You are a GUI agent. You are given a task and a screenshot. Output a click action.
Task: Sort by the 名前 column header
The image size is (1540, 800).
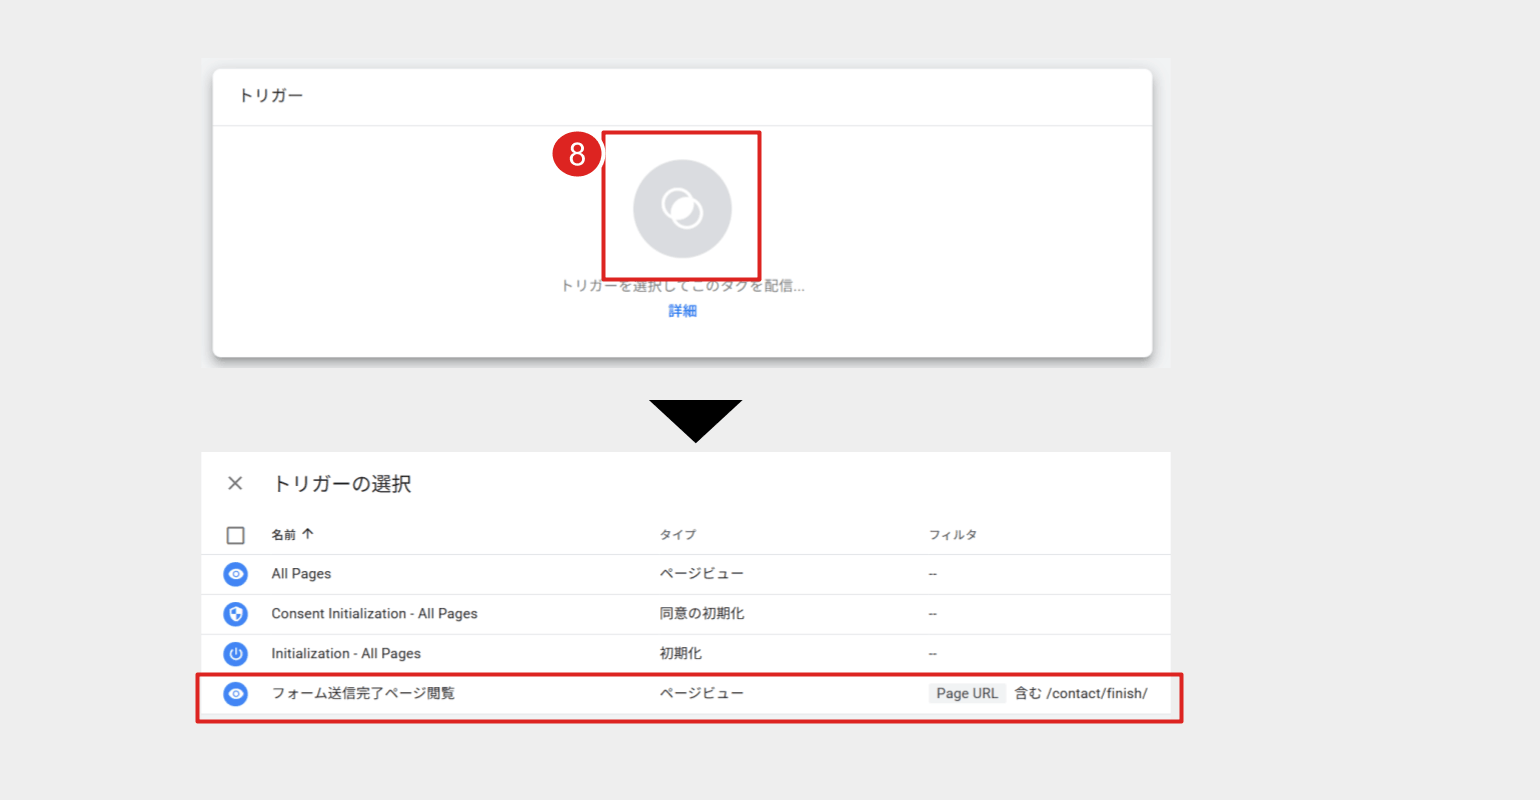[283, 535]
